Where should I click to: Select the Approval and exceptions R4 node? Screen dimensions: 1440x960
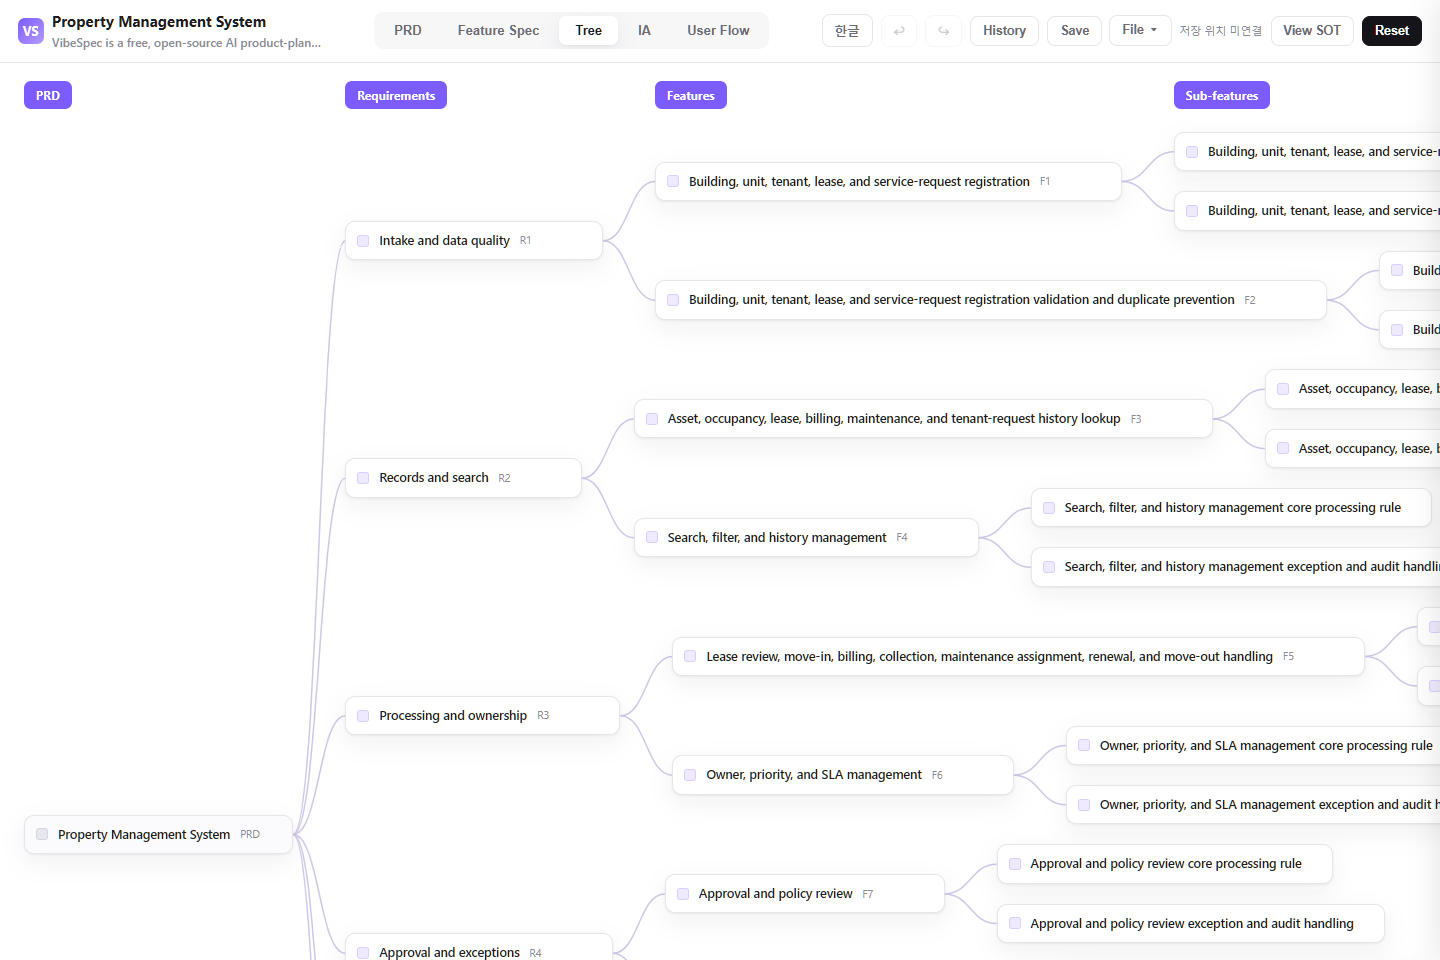click(x=478, y=948)
